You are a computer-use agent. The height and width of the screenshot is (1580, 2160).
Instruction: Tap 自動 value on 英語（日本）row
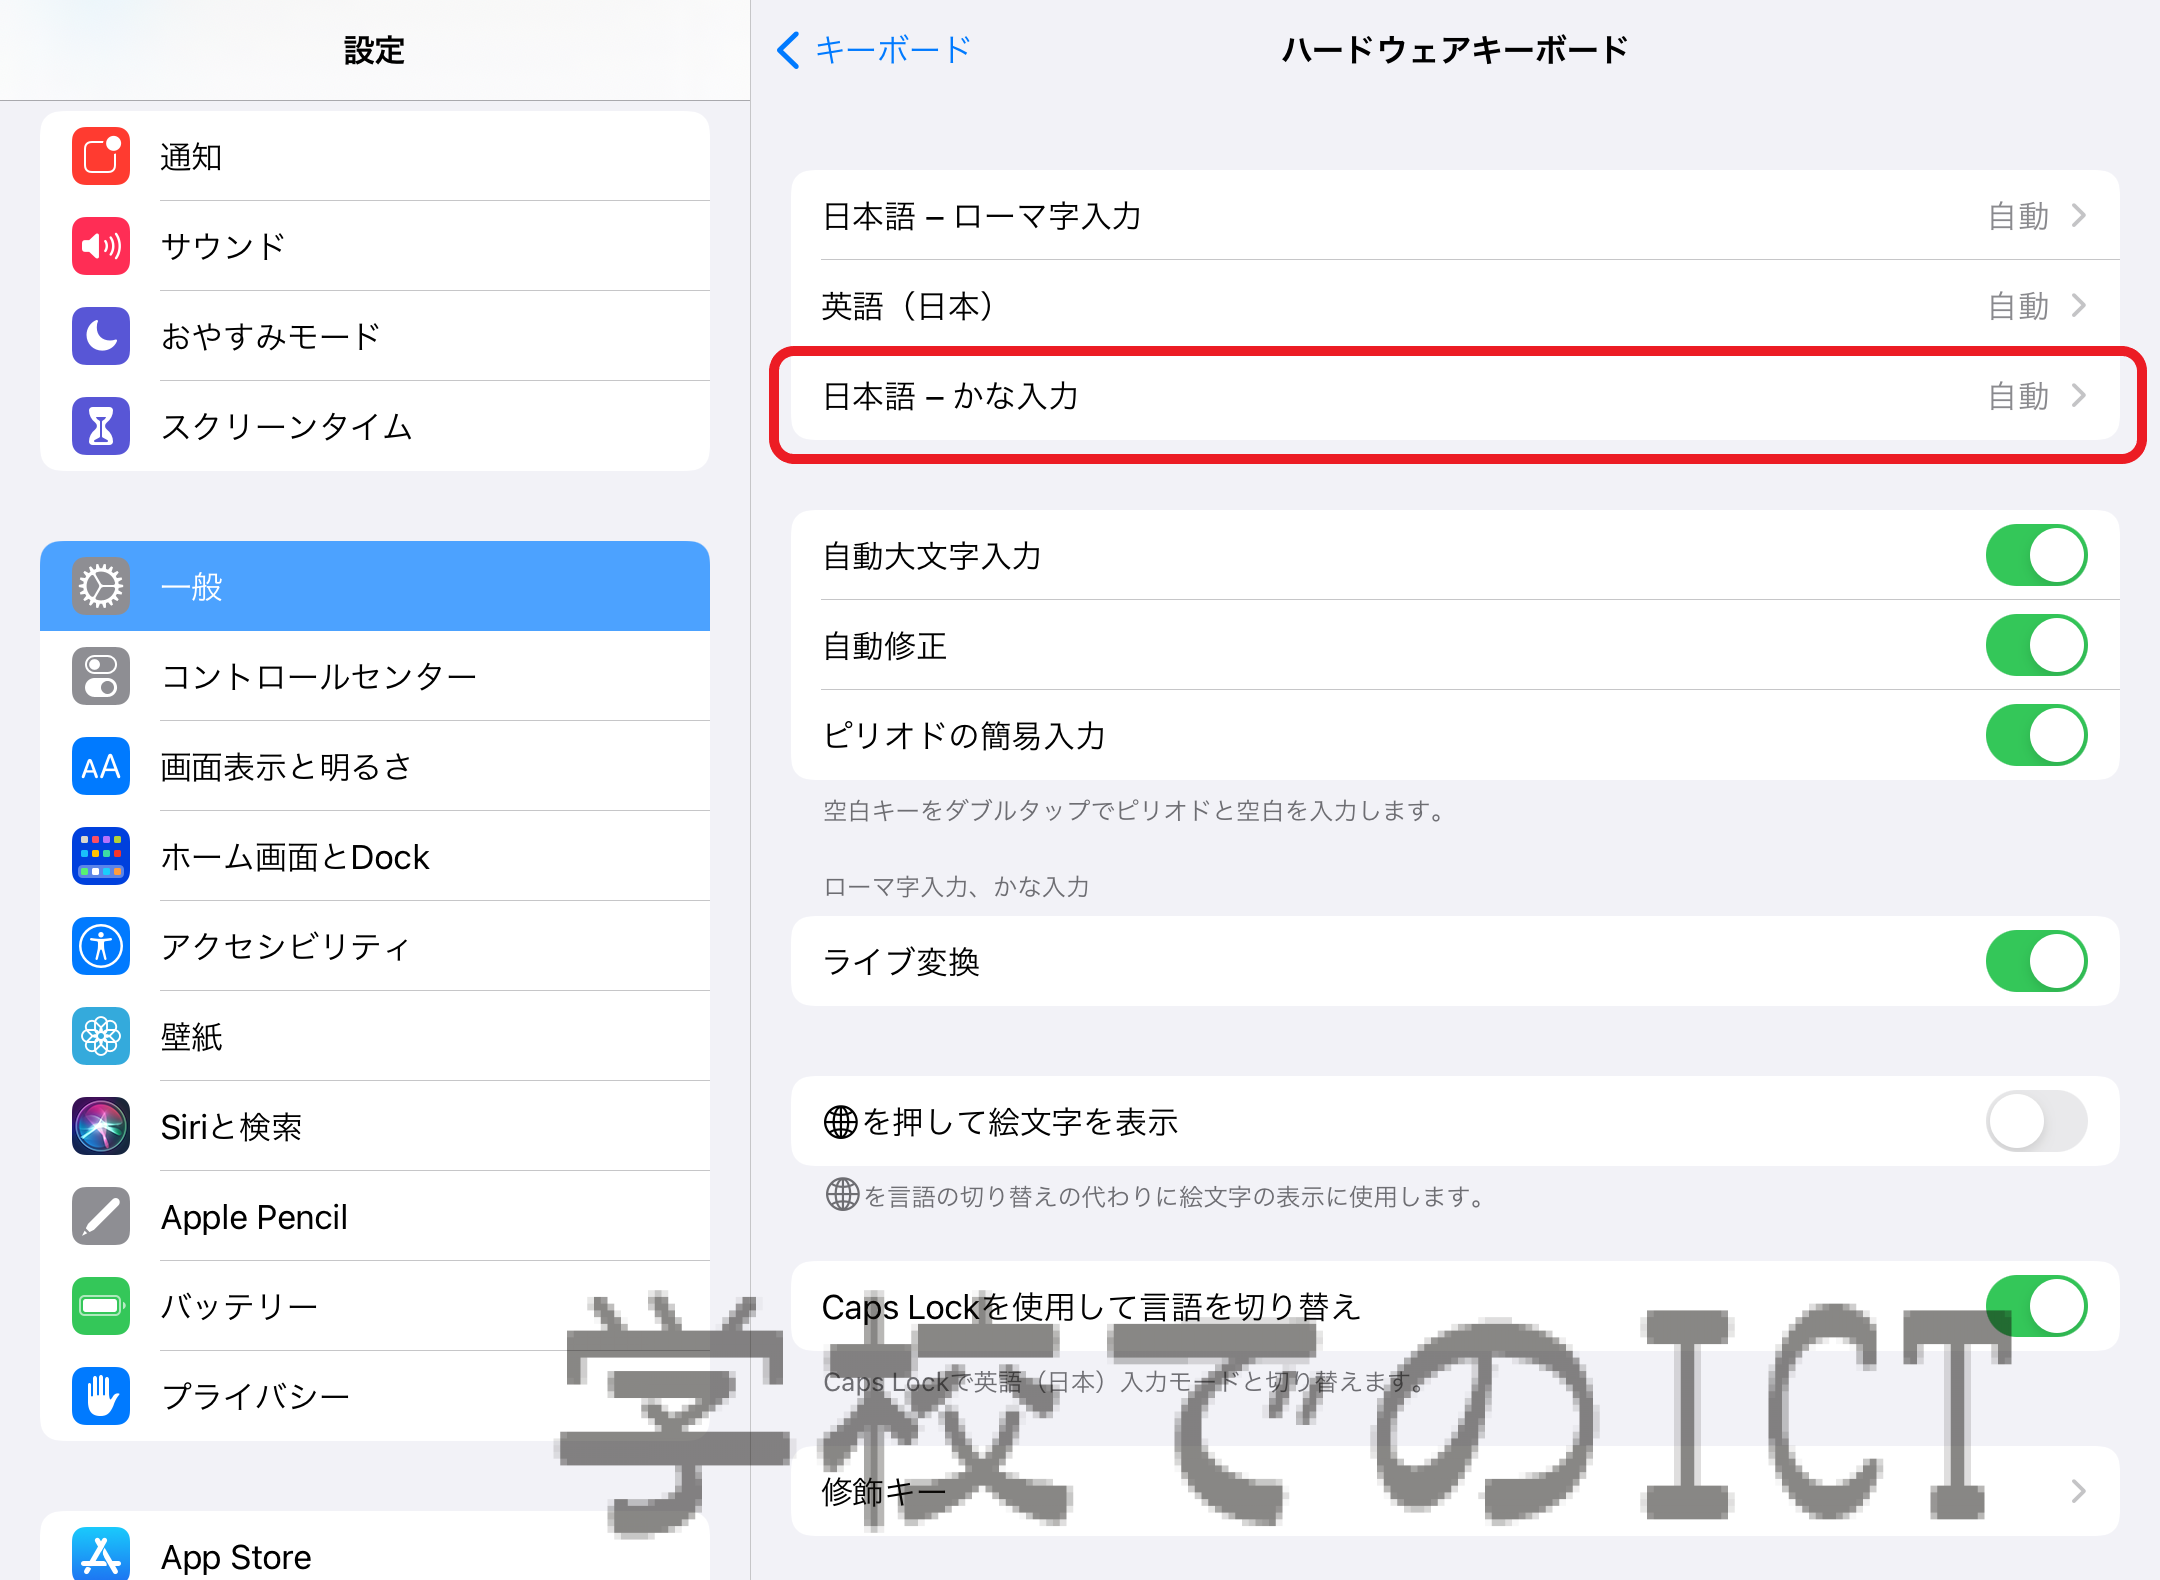pyautogui.click(x=2018, y=306)
